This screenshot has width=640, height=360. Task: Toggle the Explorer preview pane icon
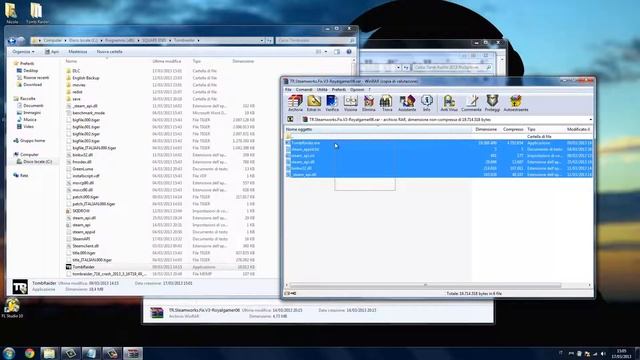coord(337,52)
